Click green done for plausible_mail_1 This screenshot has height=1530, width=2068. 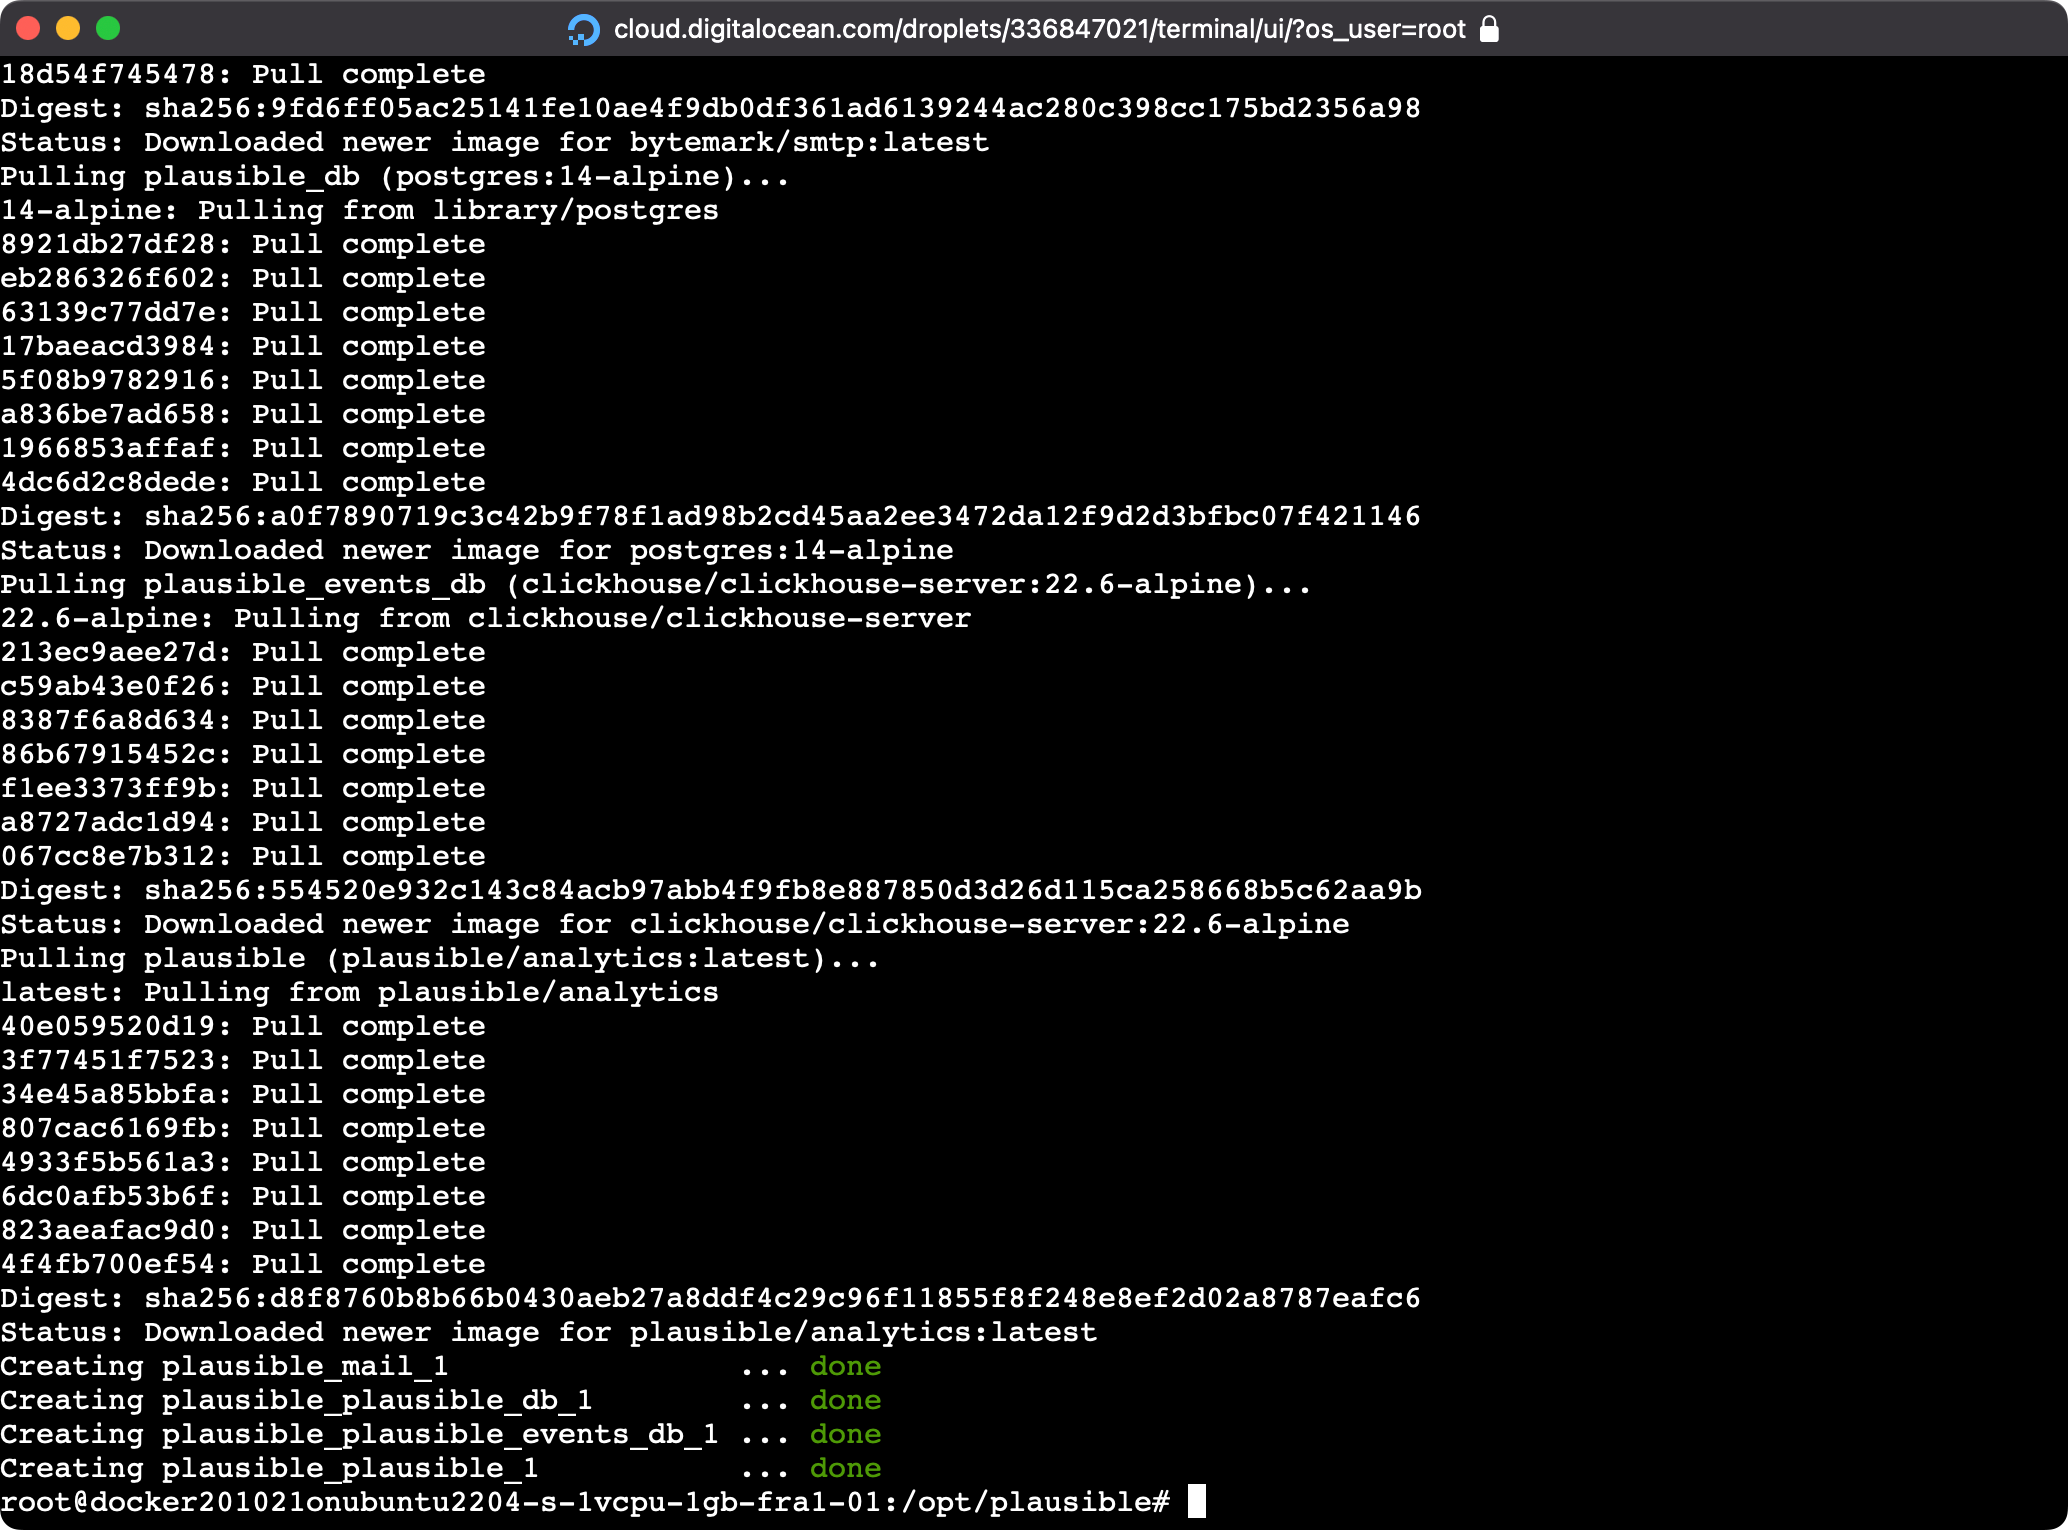click(x=845, y=1366)
